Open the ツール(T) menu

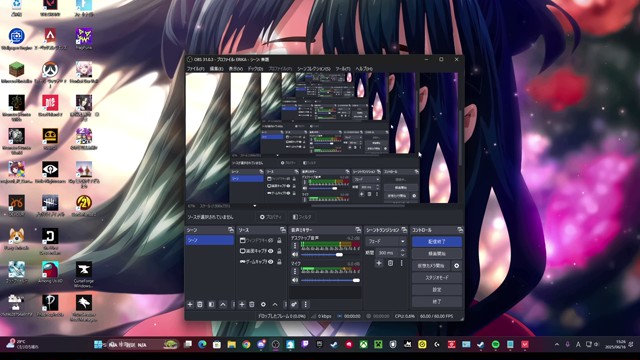pyautogui.click(x=343, y=69)
